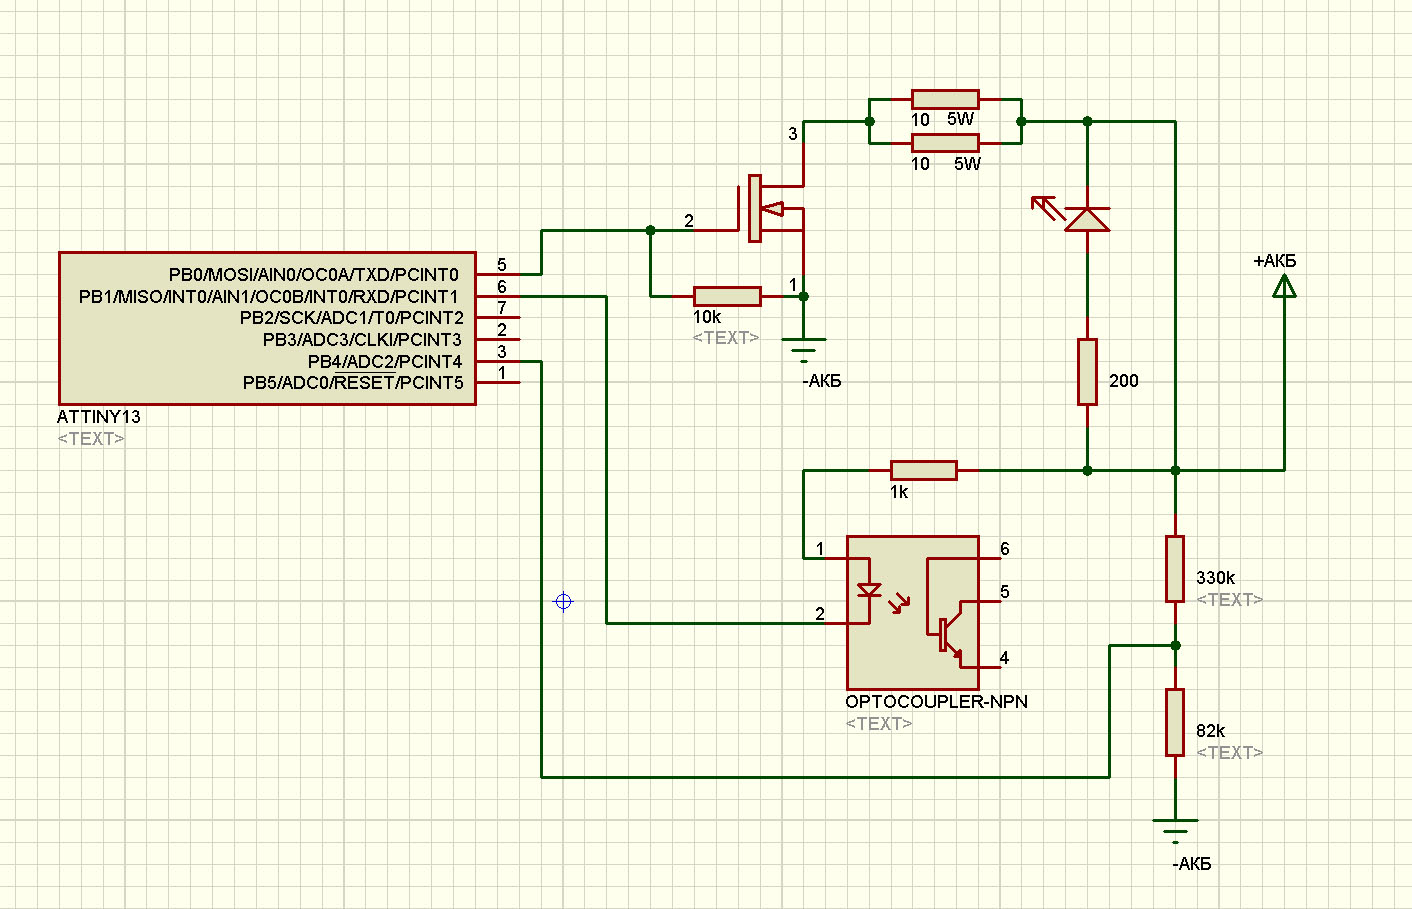
Task: Select the blue origin crosshair marker
Action: pyautogui.click(x=563, y=601)
